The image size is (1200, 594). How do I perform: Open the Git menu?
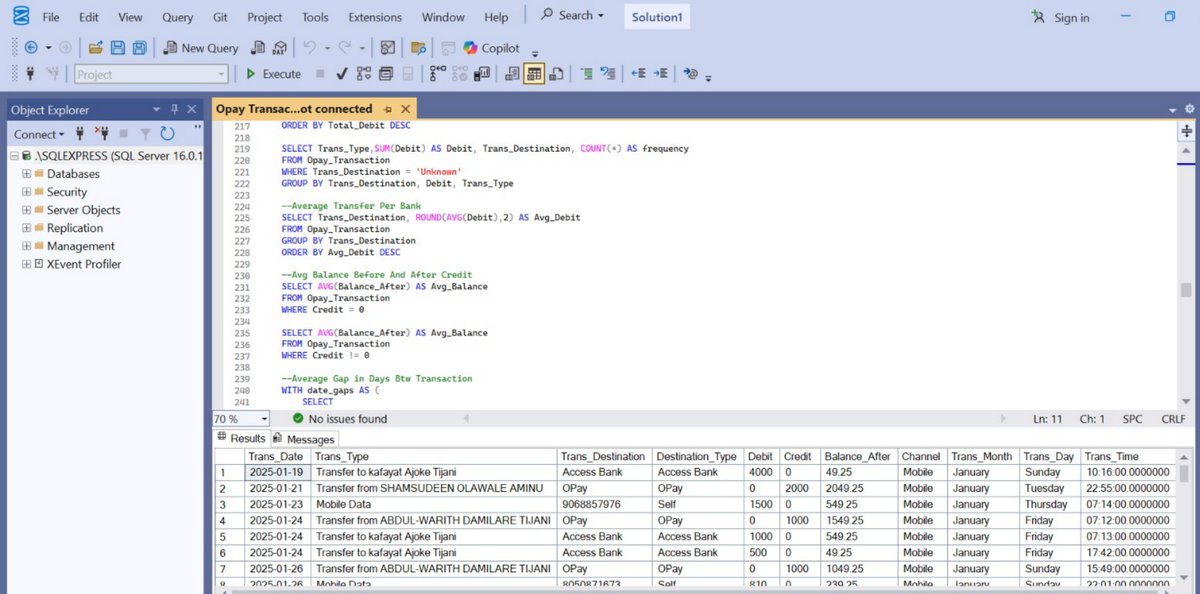(221, 17)
